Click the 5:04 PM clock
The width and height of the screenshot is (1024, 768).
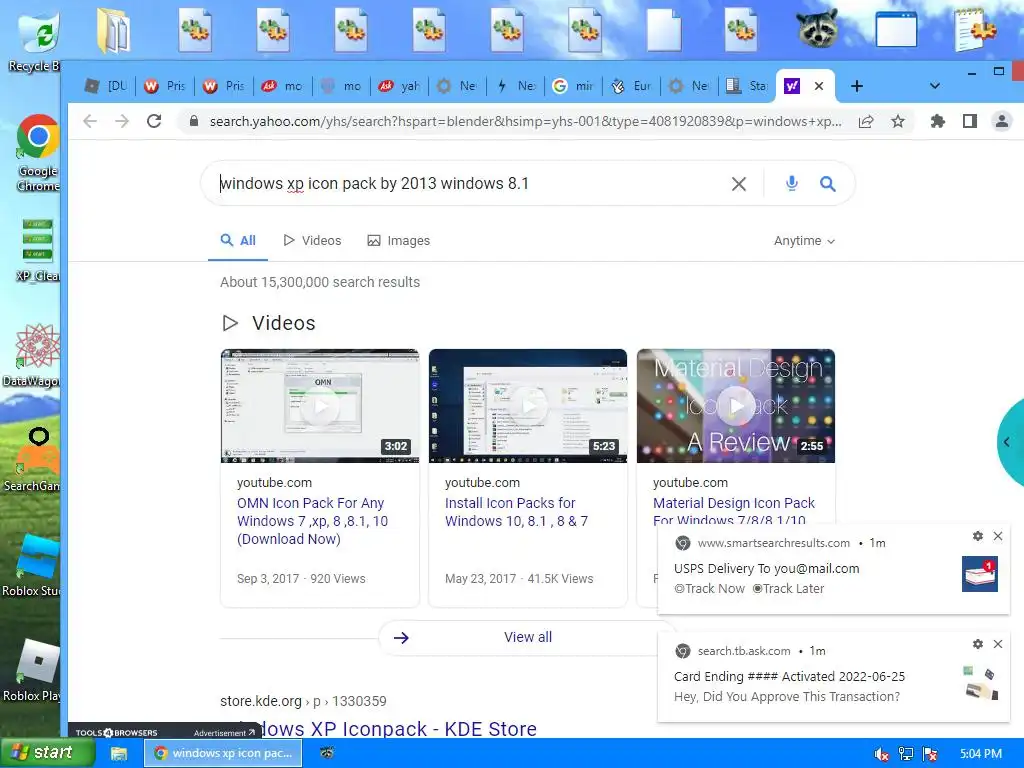click(980, 754)
